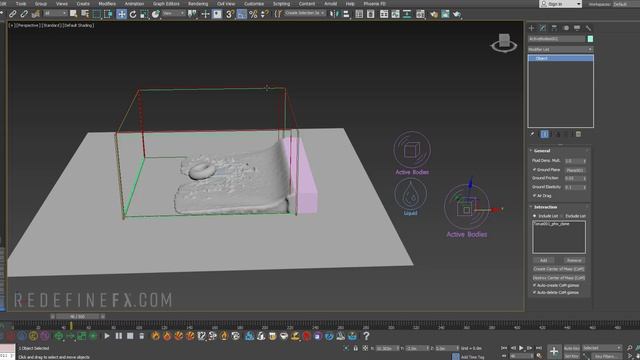Activate the Rotate tool

click(x=133, y=14)
